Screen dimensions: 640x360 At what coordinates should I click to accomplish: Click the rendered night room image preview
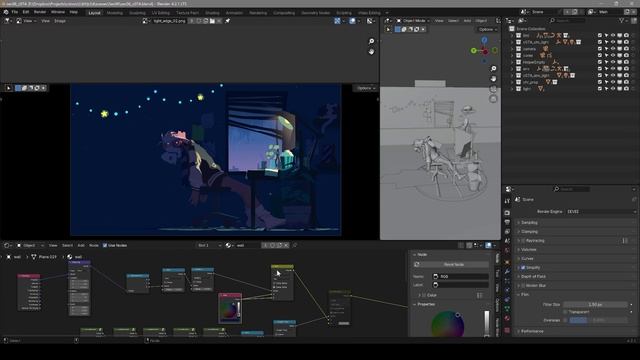pos(205,160)
